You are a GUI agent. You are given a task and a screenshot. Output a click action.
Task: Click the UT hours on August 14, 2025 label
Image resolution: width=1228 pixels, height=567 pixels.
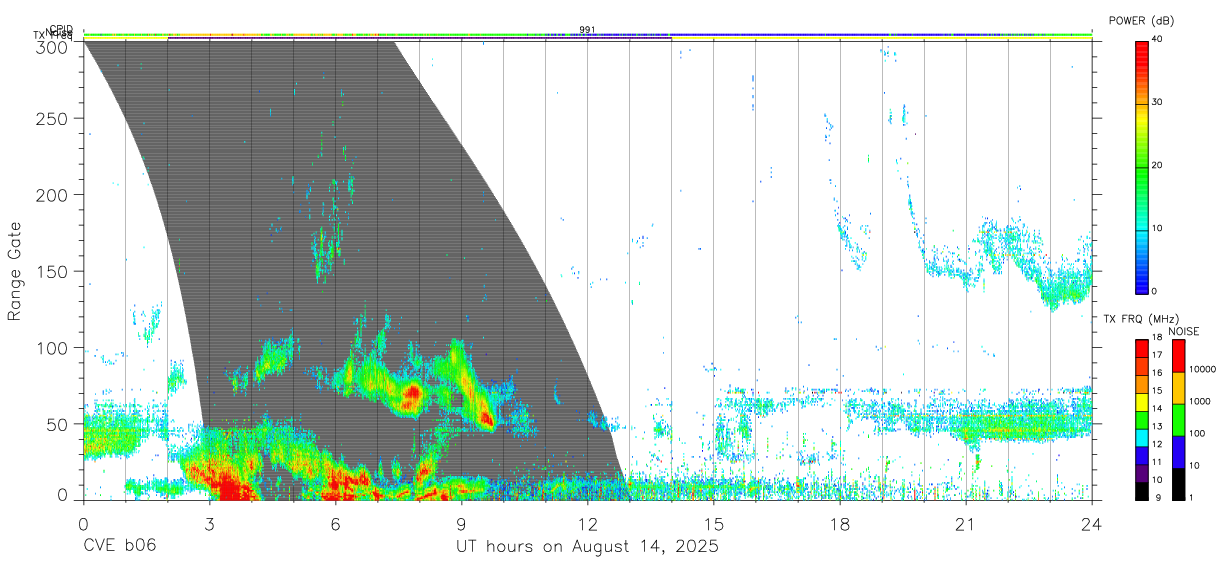point(587,547)
